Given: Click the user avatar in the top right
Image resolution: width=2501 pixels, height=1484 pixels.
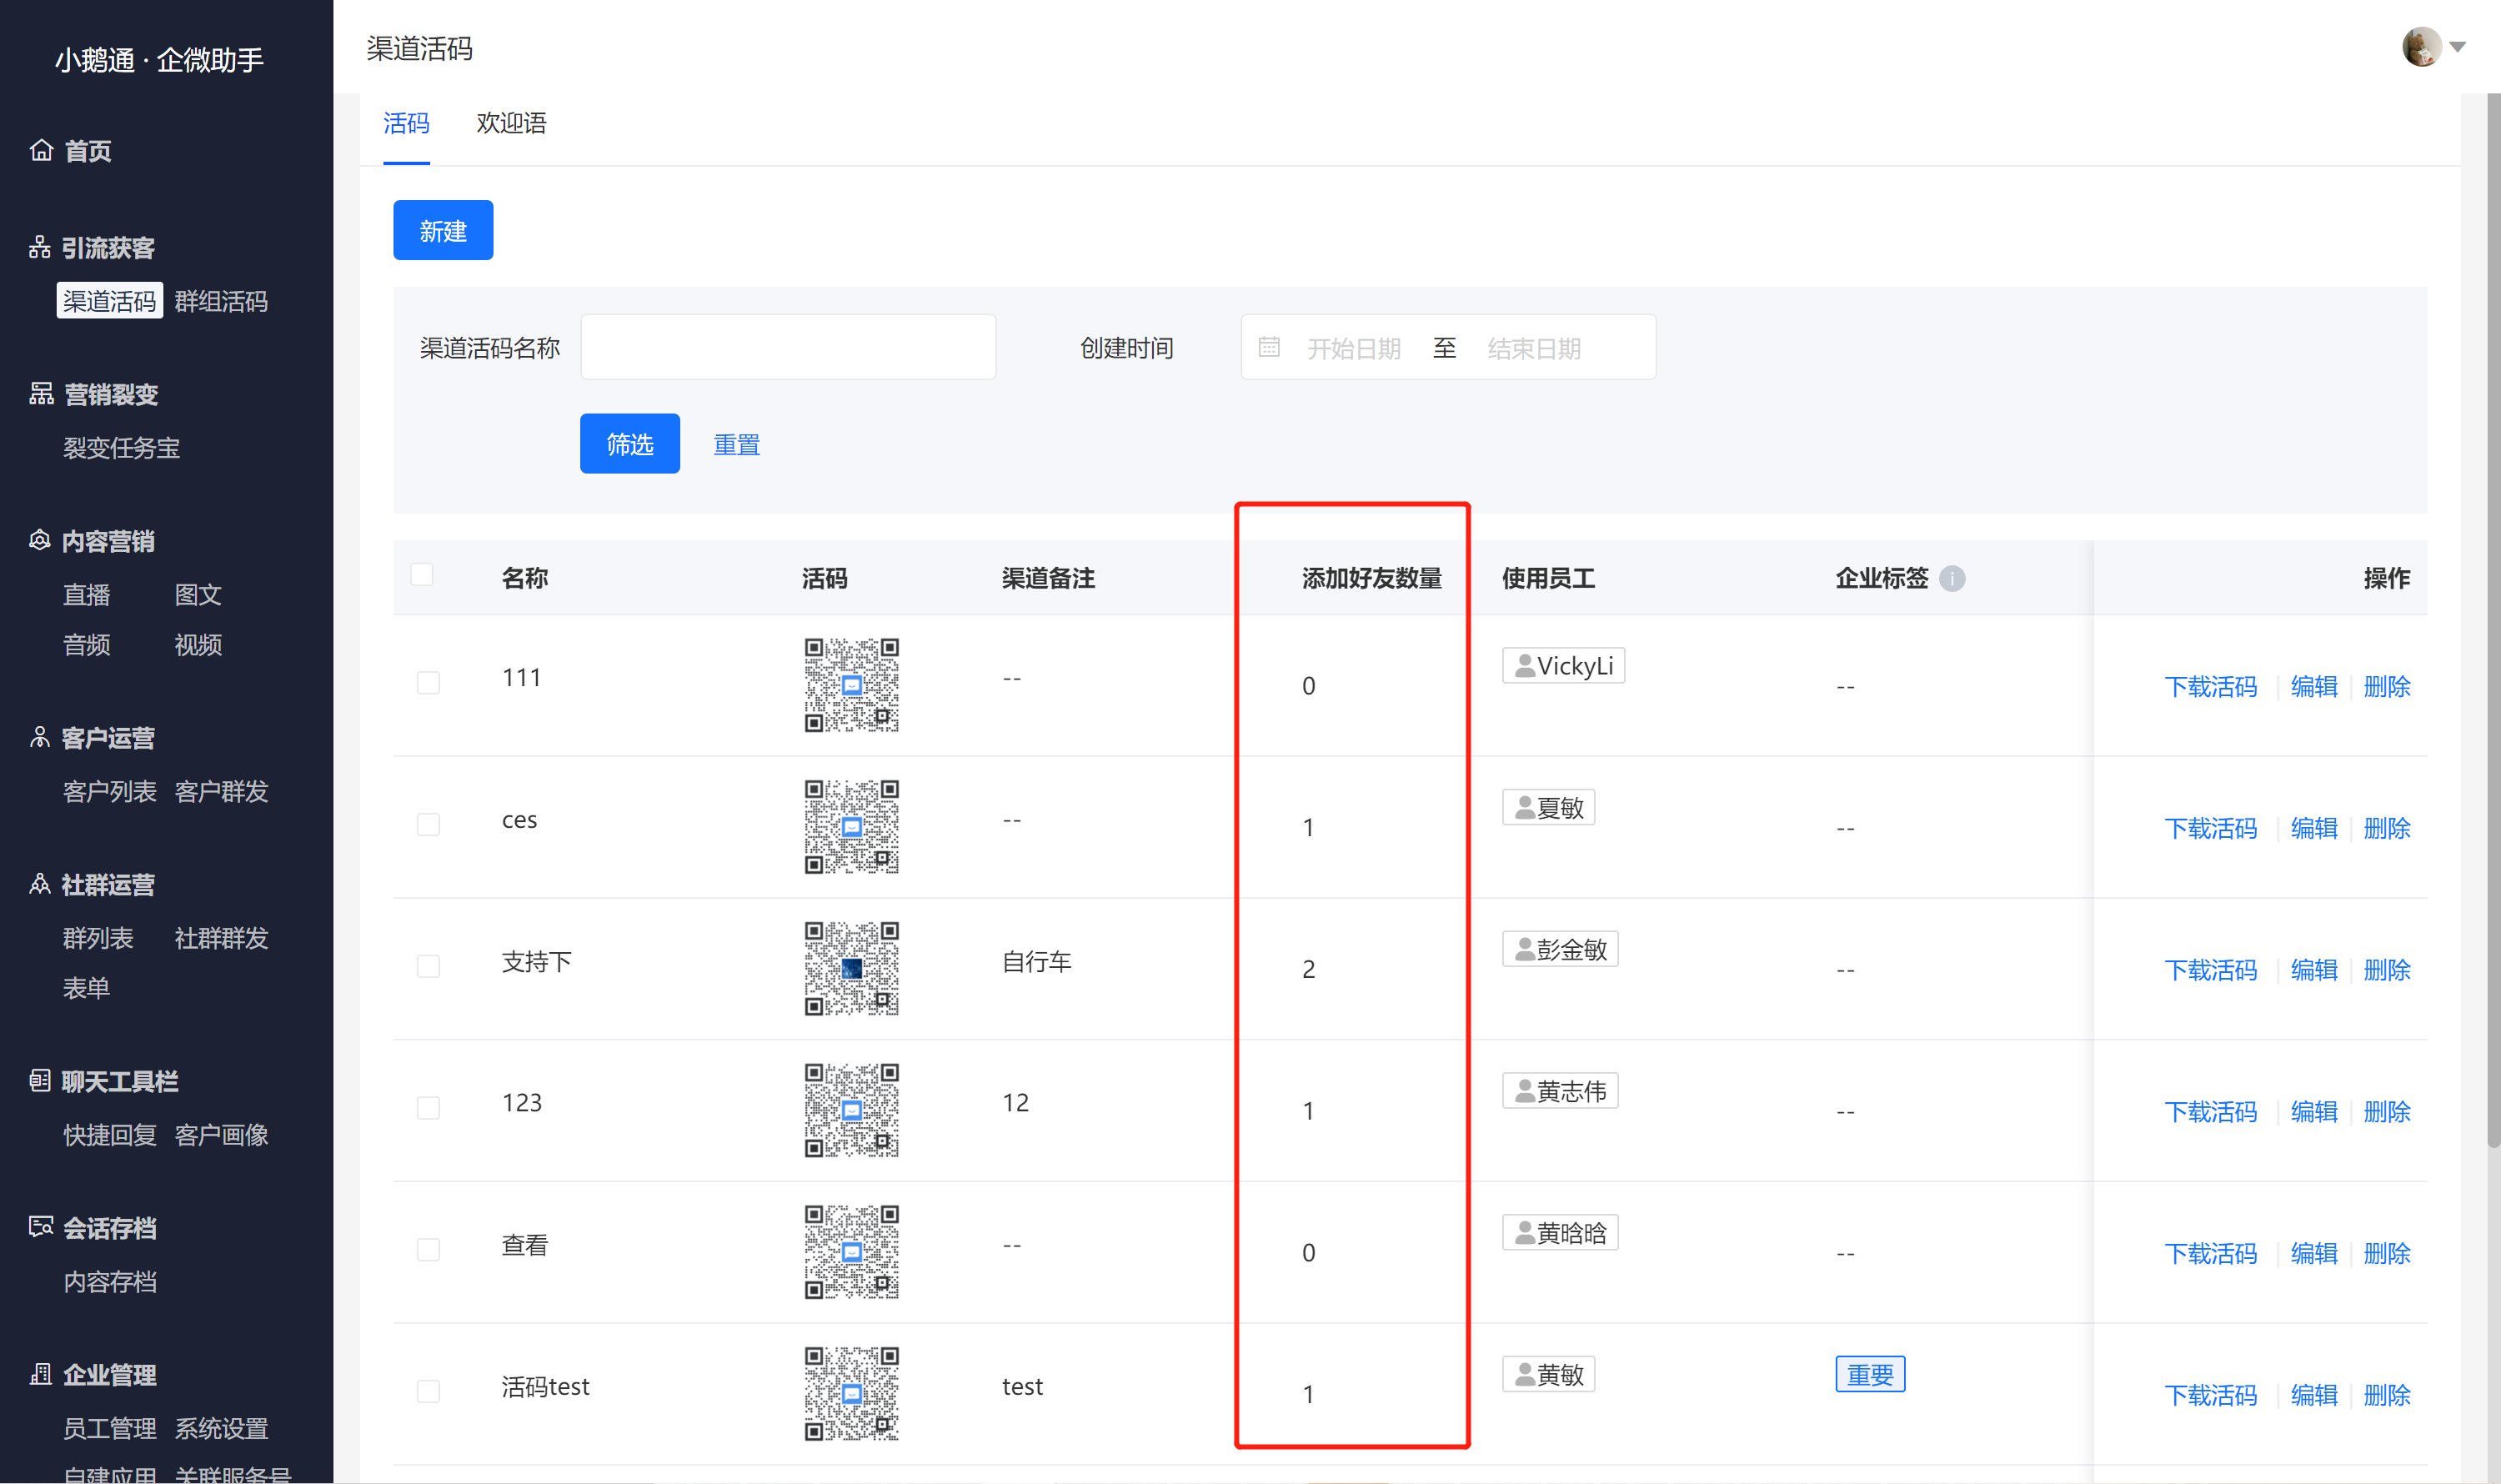Looking at the screenshot, I should pyautogui.click(x=2421, y=46).
